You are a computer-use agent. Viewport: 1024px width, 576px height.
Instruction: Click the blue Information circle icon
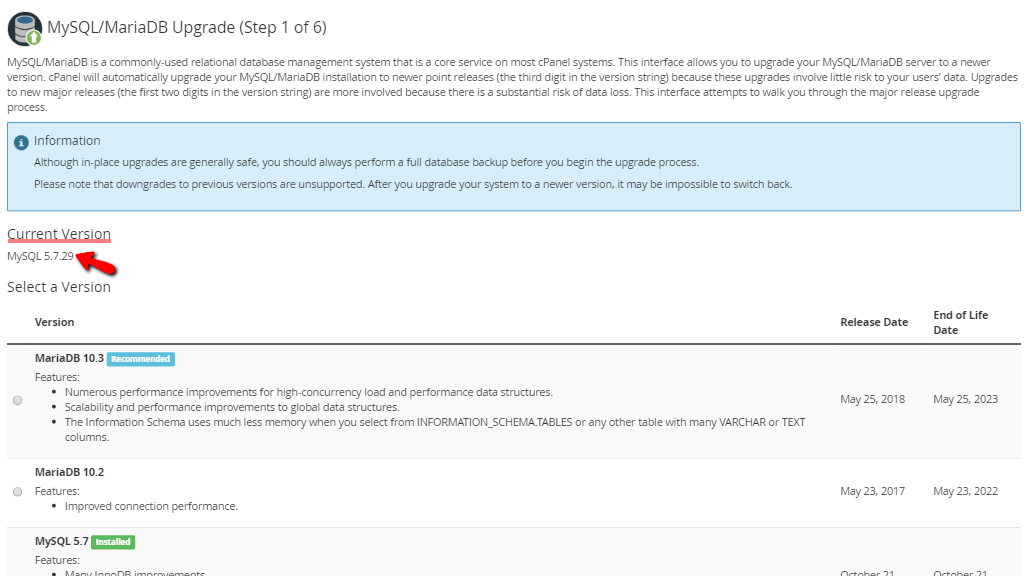(x=21, y=142)
